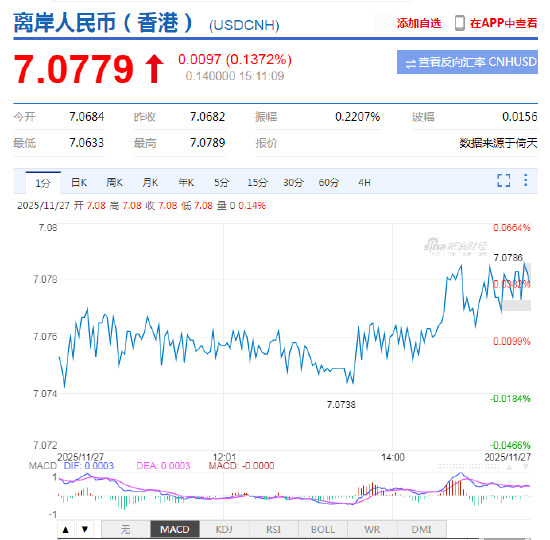This screenshot has height=540, width=550.
Task: Switch to the 30分 tab
Action: pyautogui.click(x=293, y=182)
